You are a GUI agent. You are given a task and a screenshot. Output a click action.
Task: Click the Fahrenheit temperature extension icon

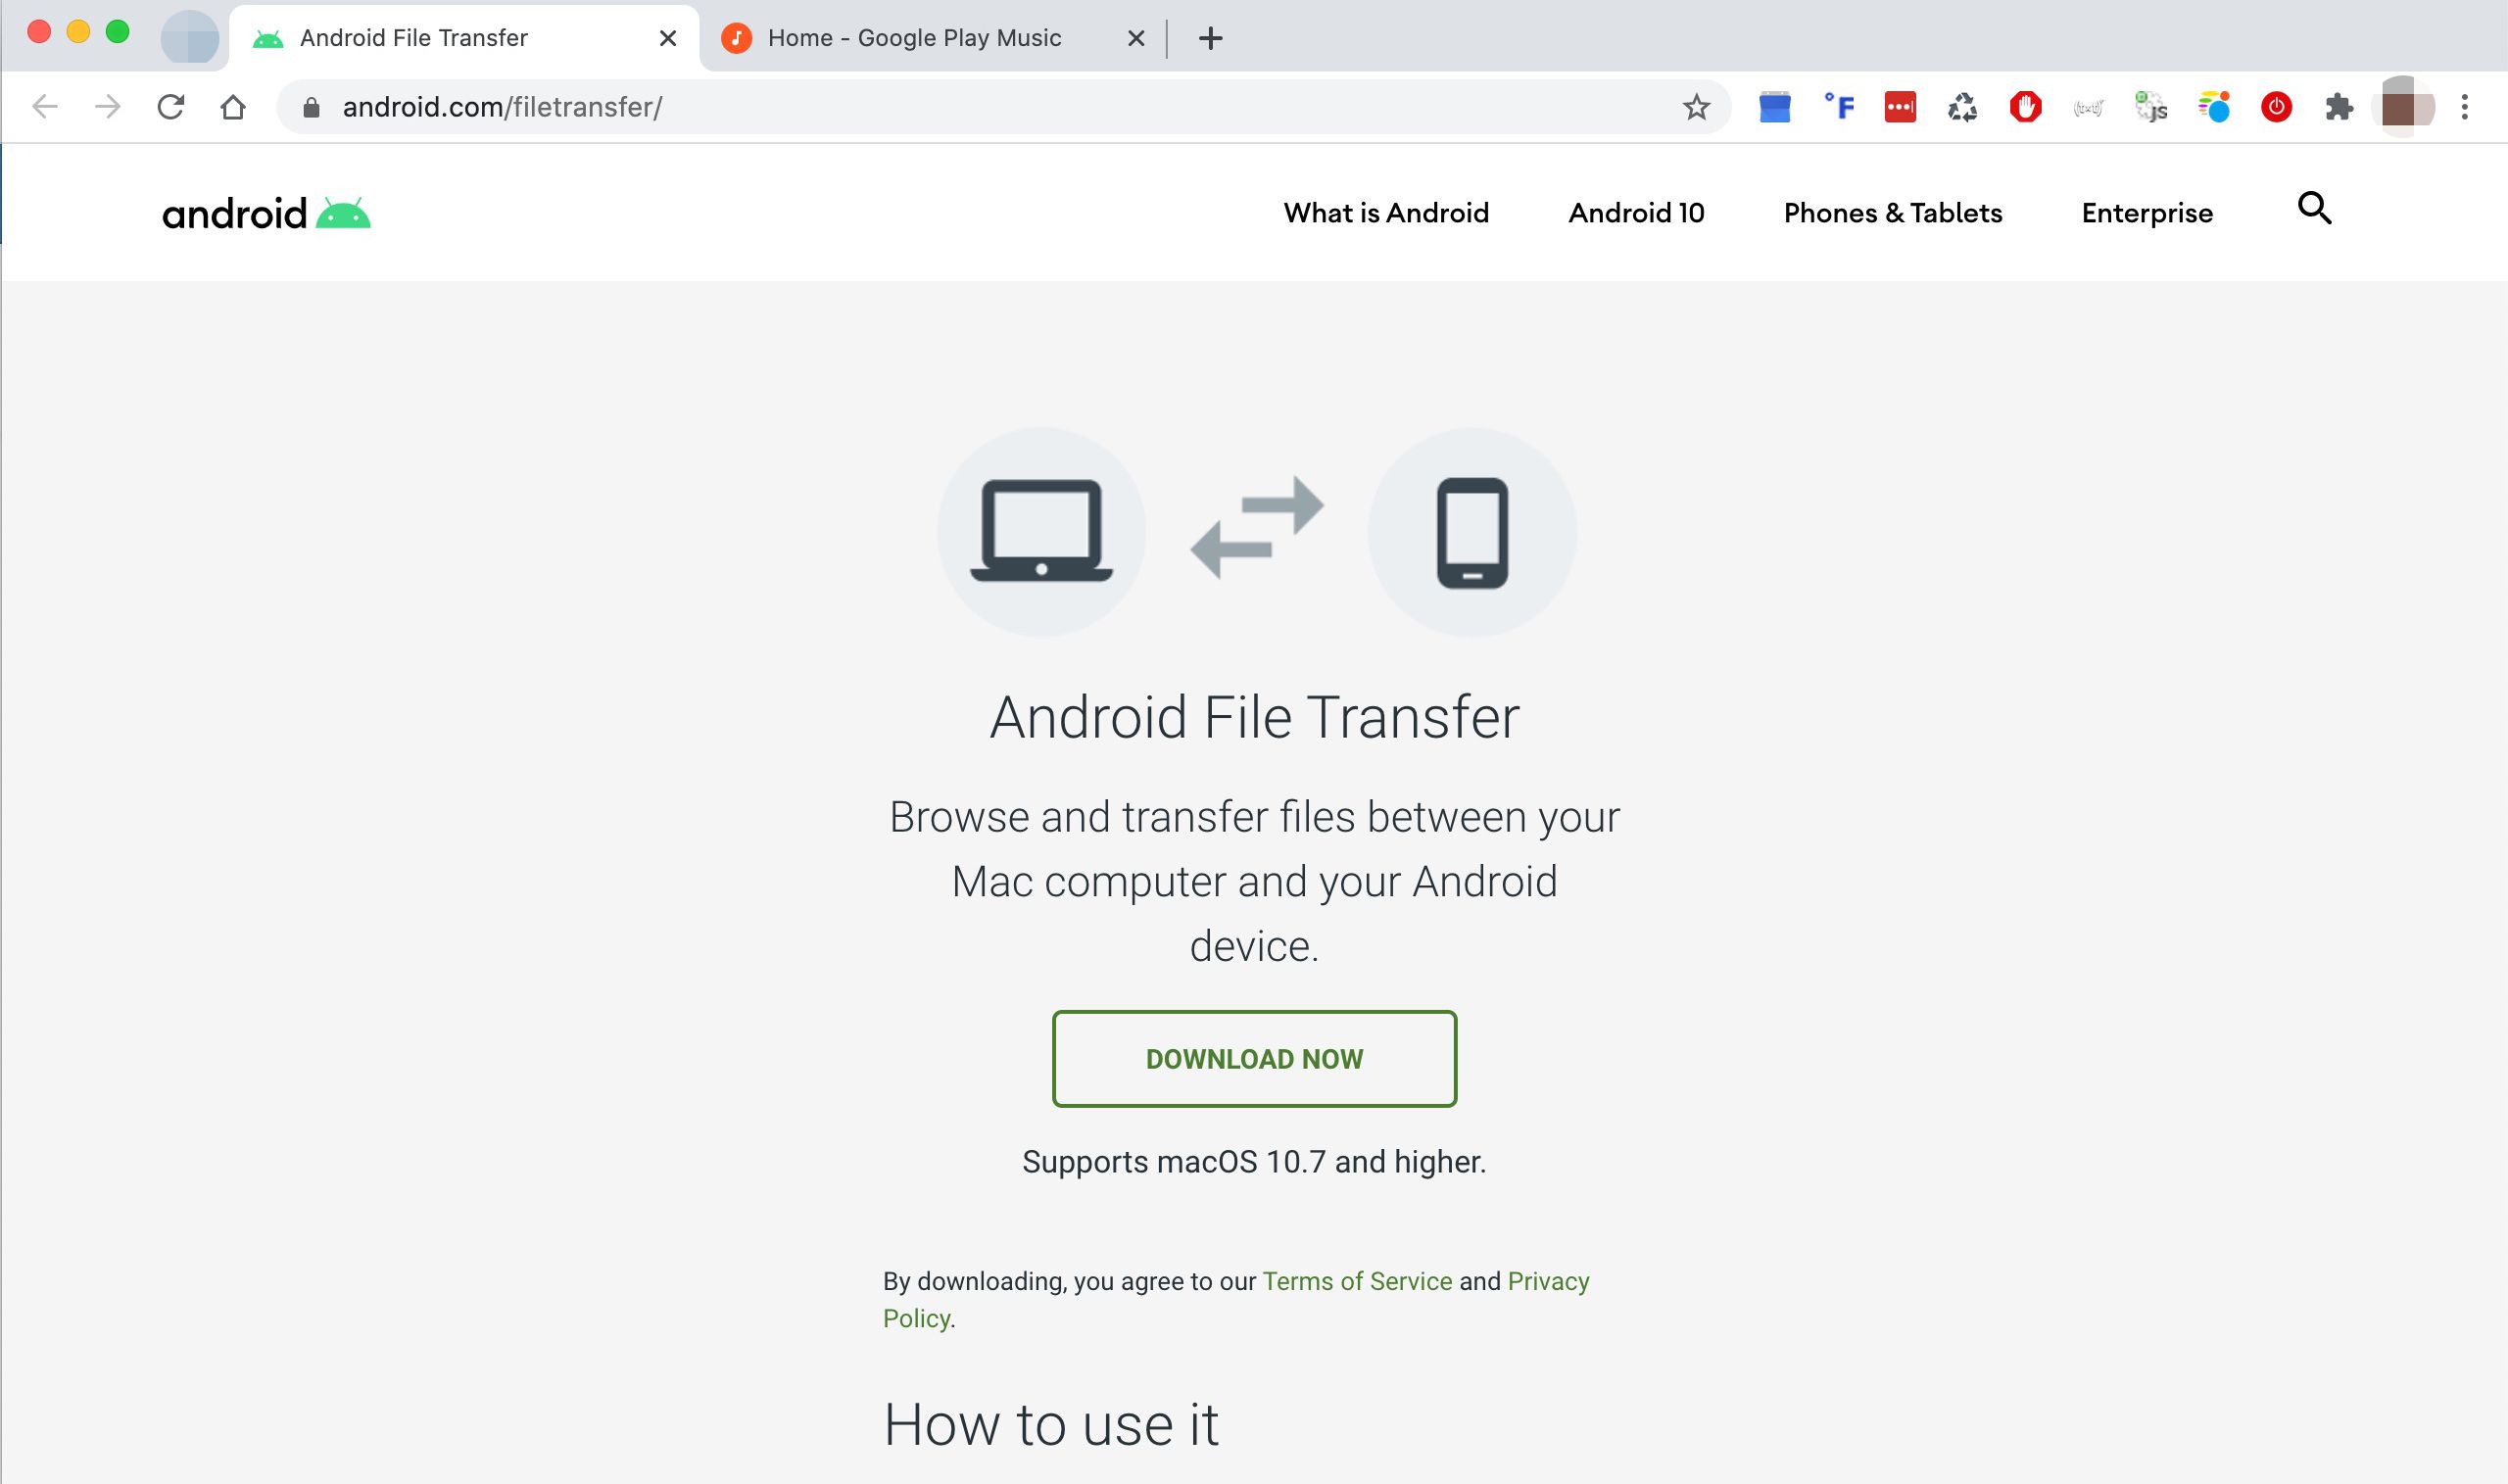tap(1837, 106)
